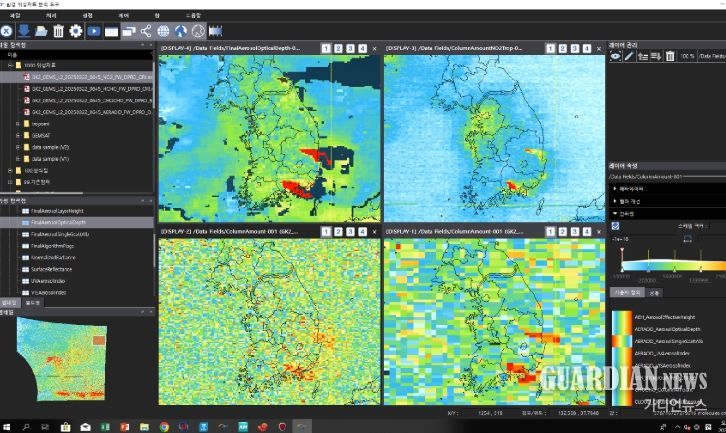Open the 파일 menu in the menu bar

tap(15, 16)
